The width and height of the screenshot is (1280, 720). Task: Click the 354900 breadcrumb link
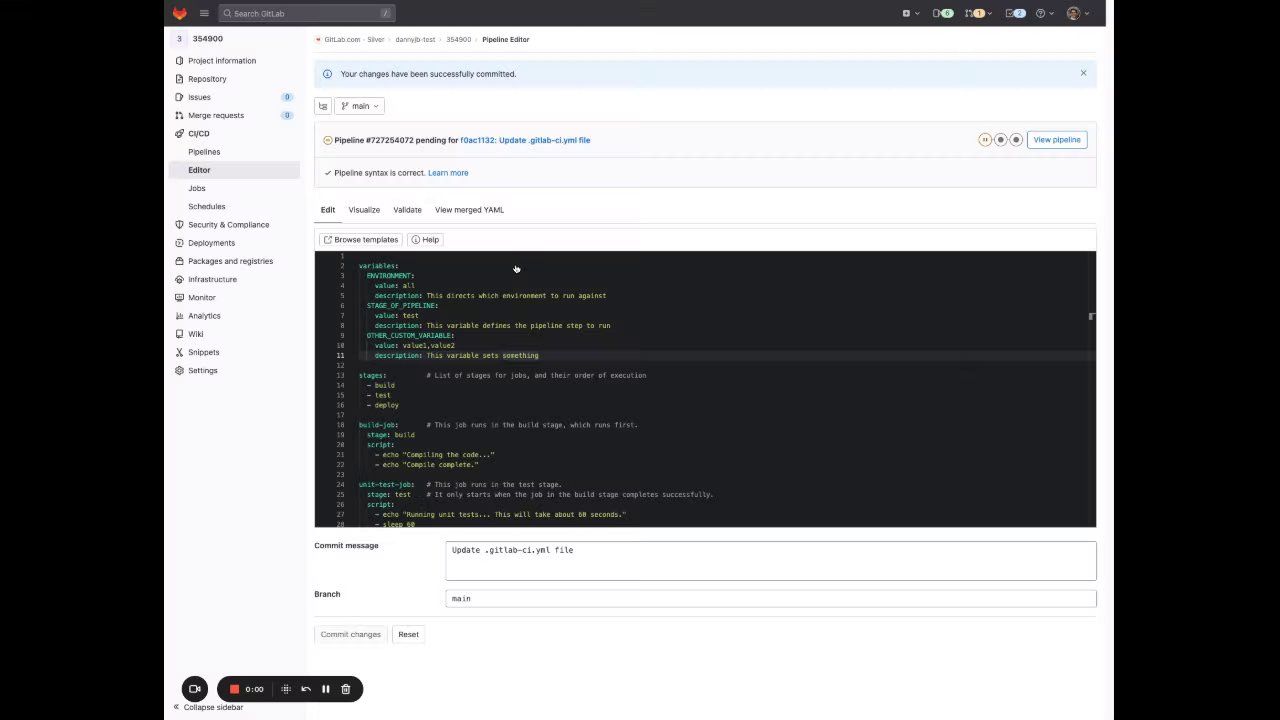coord(458,40)
